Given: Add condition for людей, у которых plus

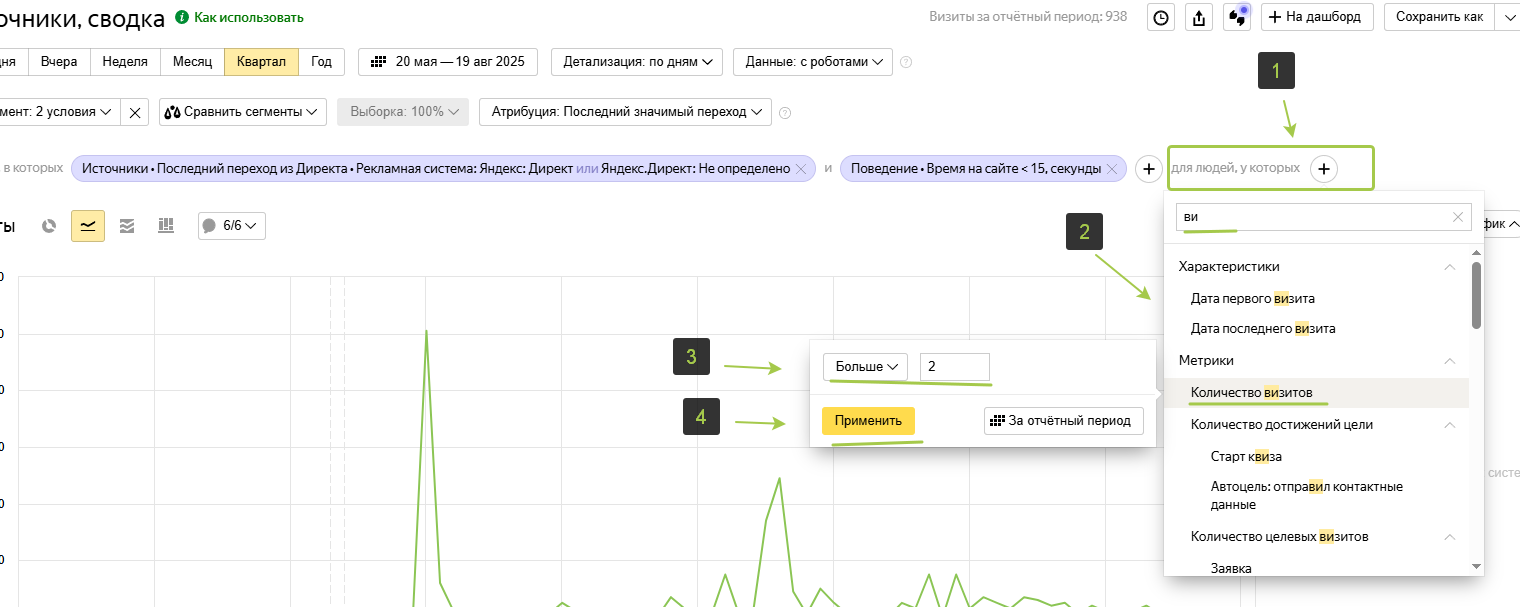Looking at the screenshot, I should tap(1323, 169).
